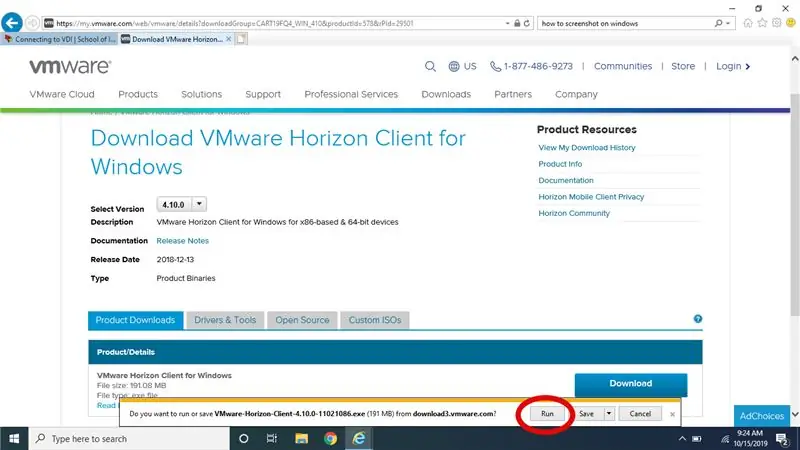Open a new browser tab
This screenshot has height=450, width=800.
point(241,39)
